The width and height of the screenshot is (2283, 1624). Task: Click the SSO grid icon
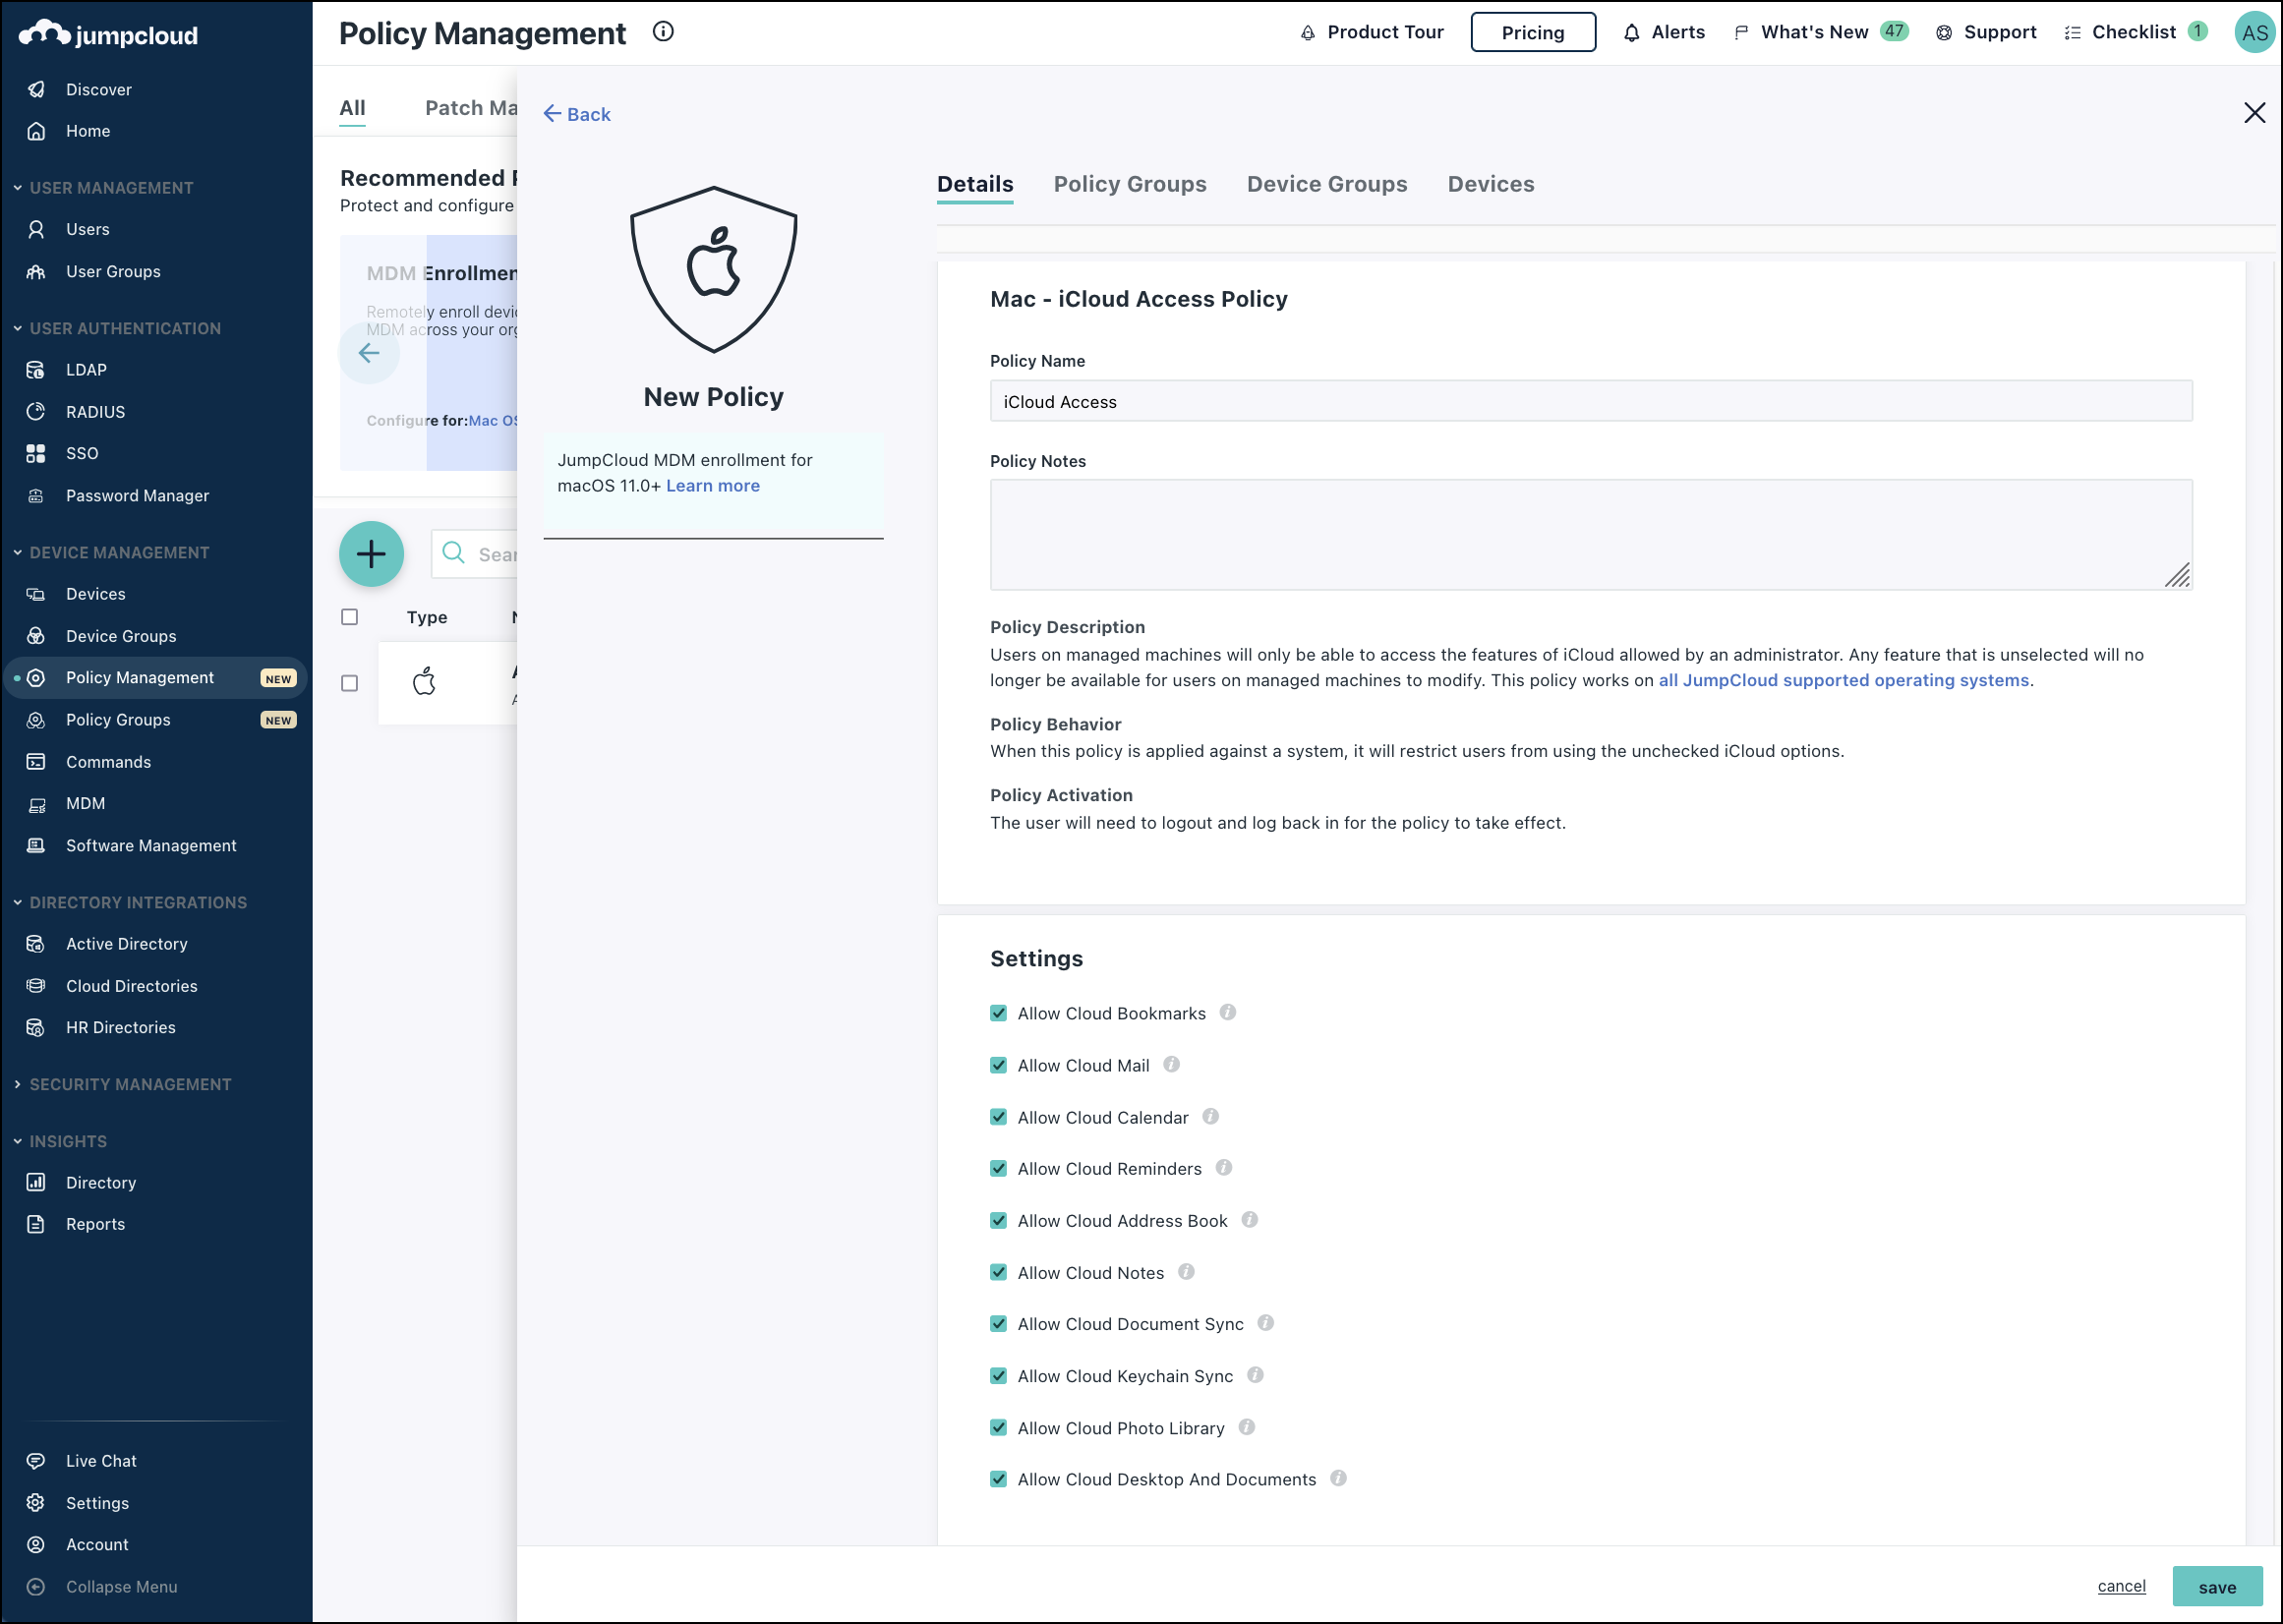36,453
